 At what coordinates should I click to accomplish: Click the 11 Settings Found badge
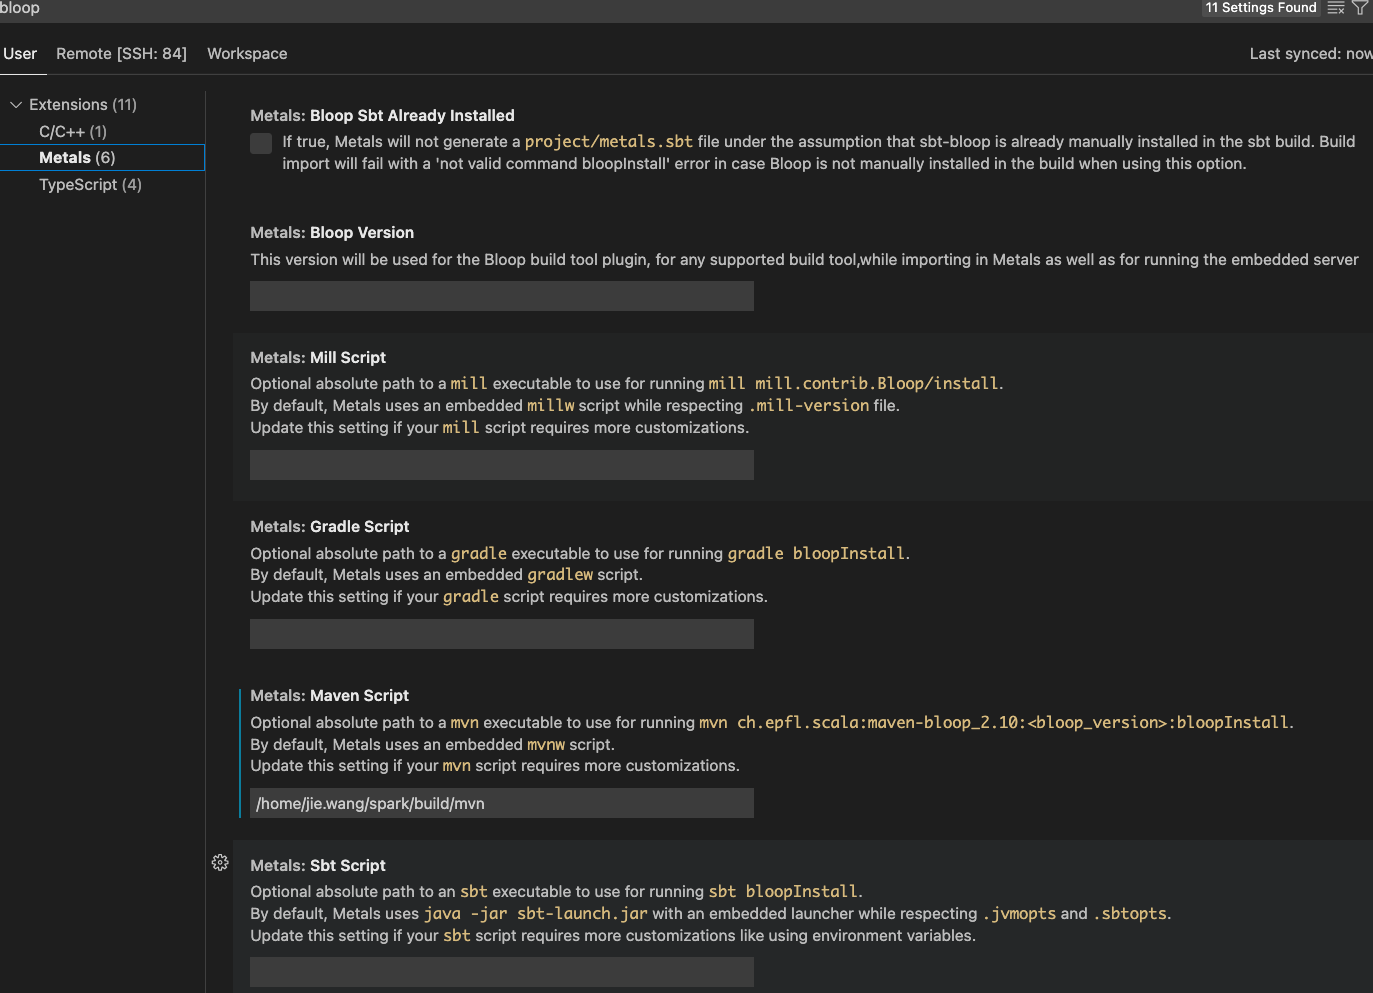1260,8
